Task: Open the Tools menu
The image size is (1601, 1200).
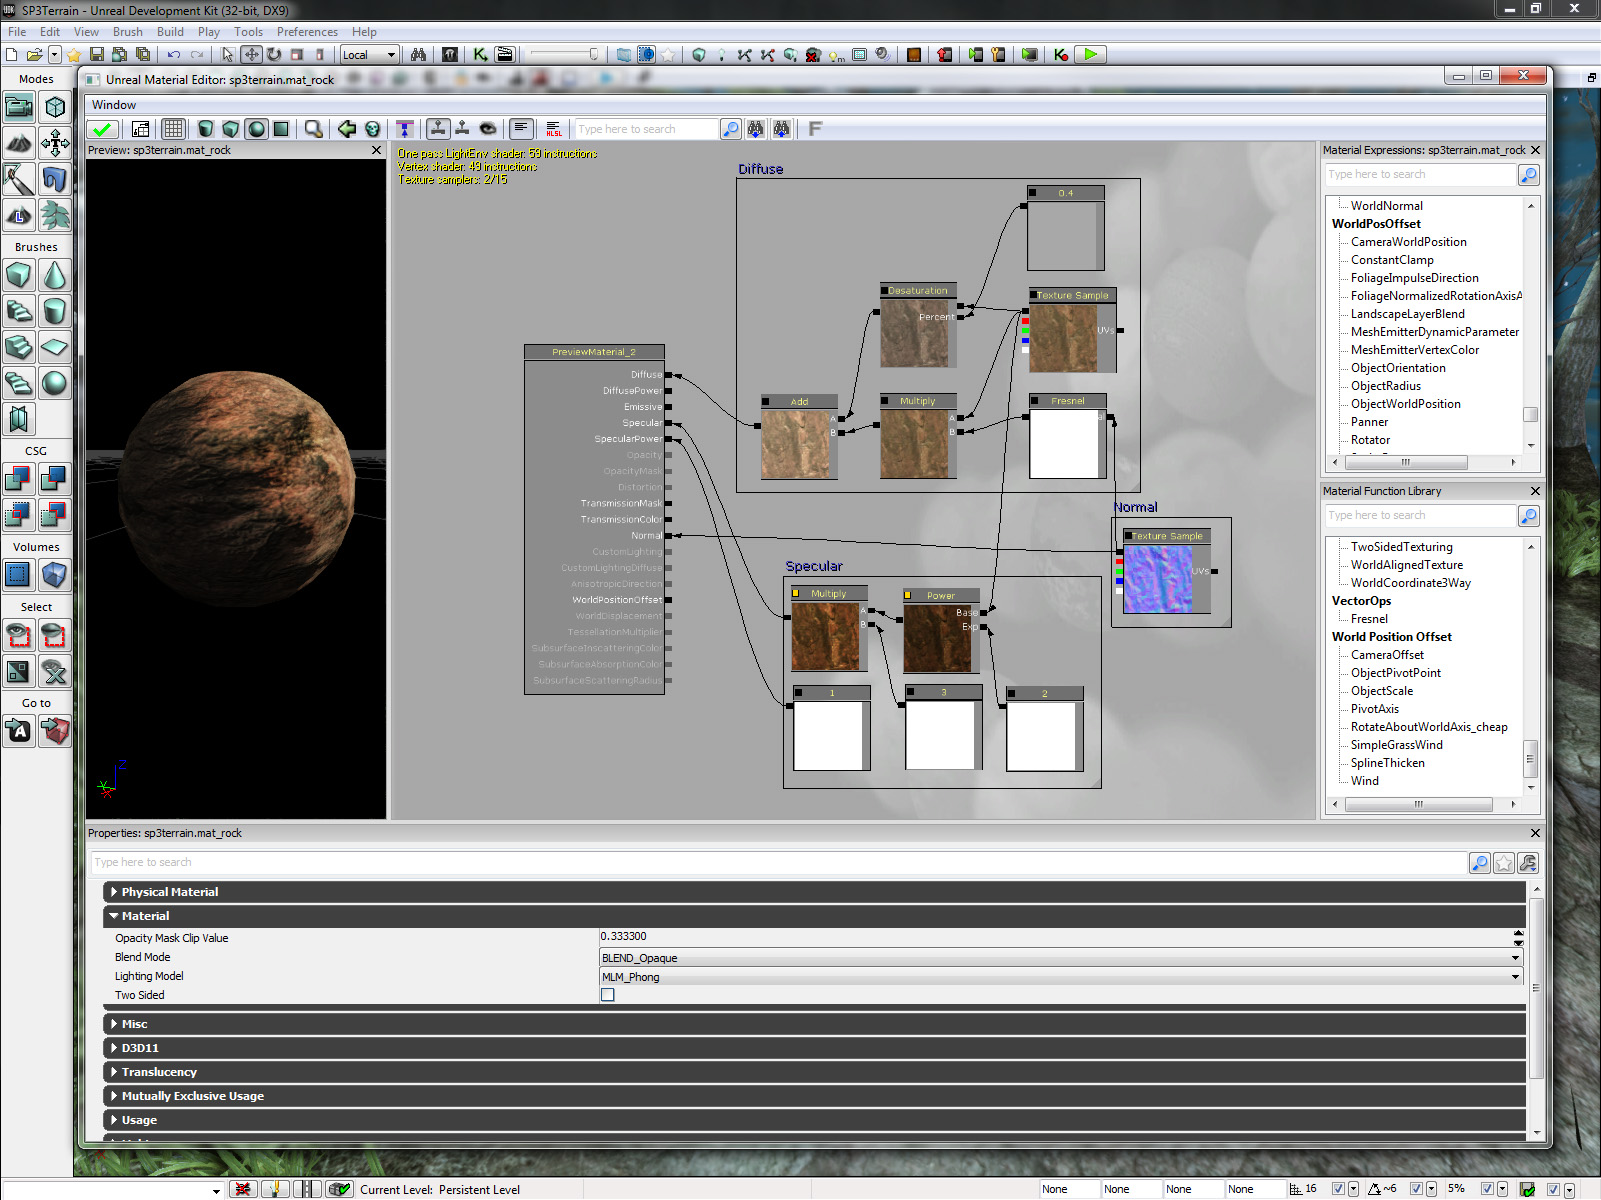Action: click(x=248, y=32)
